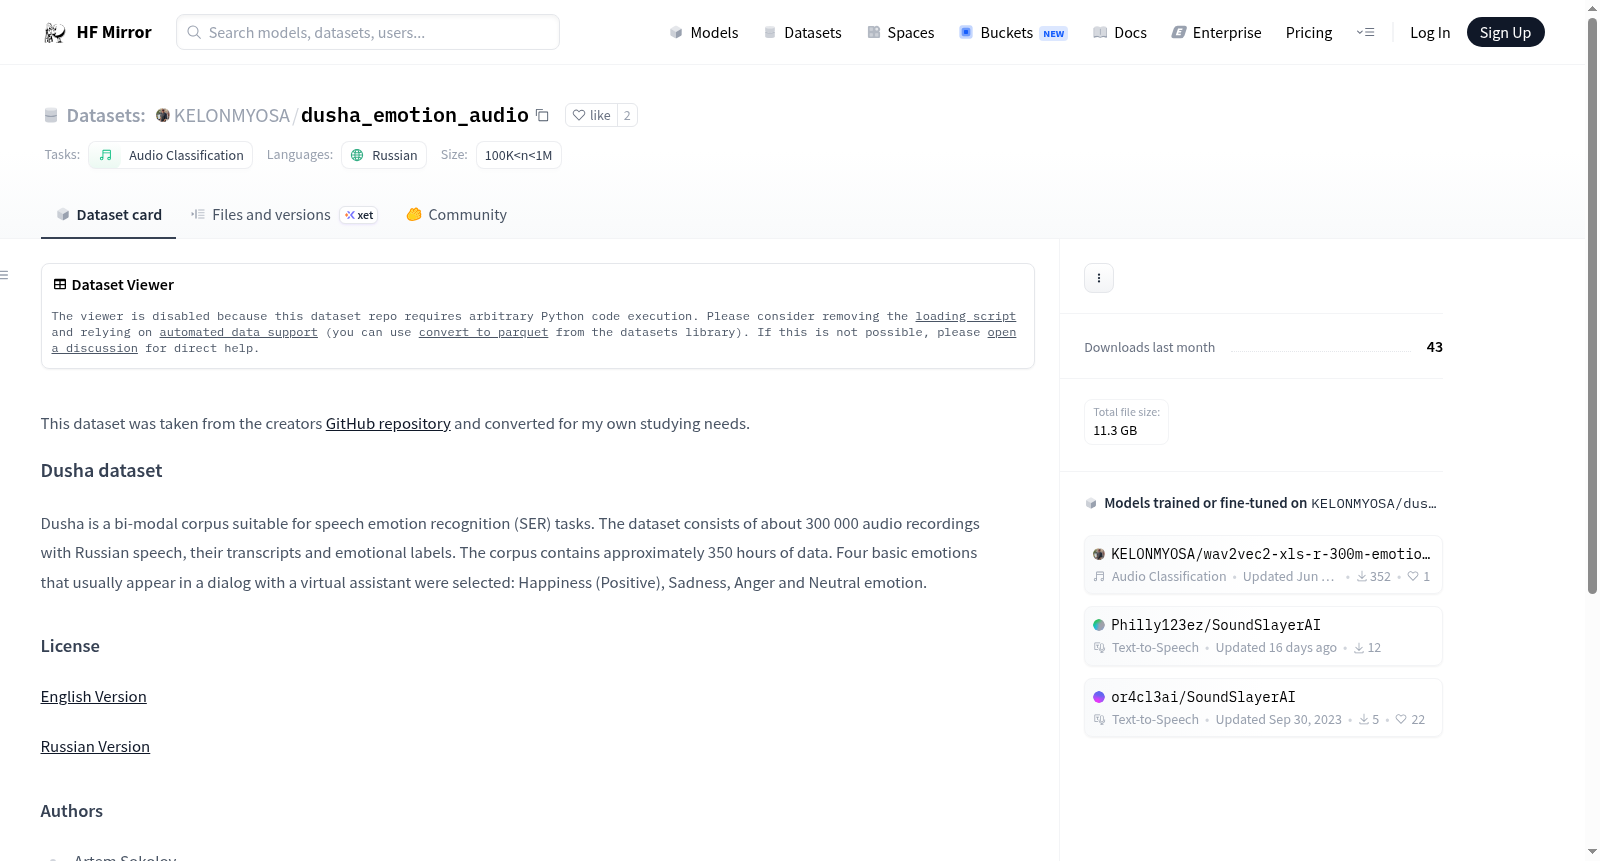Switch to the Community tab

pyautogui.click(x=456, y=215)
